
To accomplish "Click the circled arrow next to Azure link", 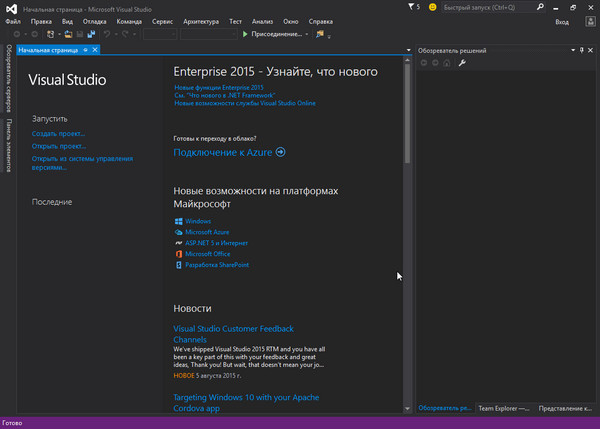I will pyautogui.click(x=281, y=152).
